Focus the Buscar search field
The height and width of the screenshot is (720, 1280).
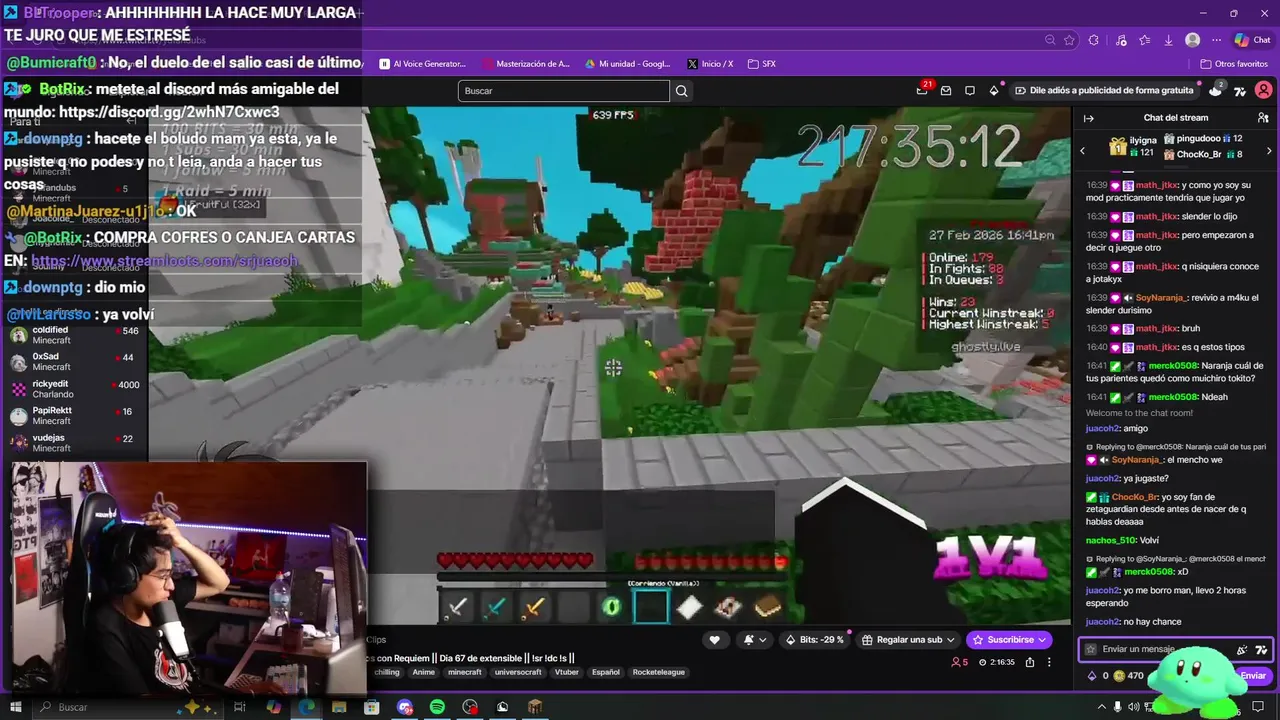[x=564, y=91]
